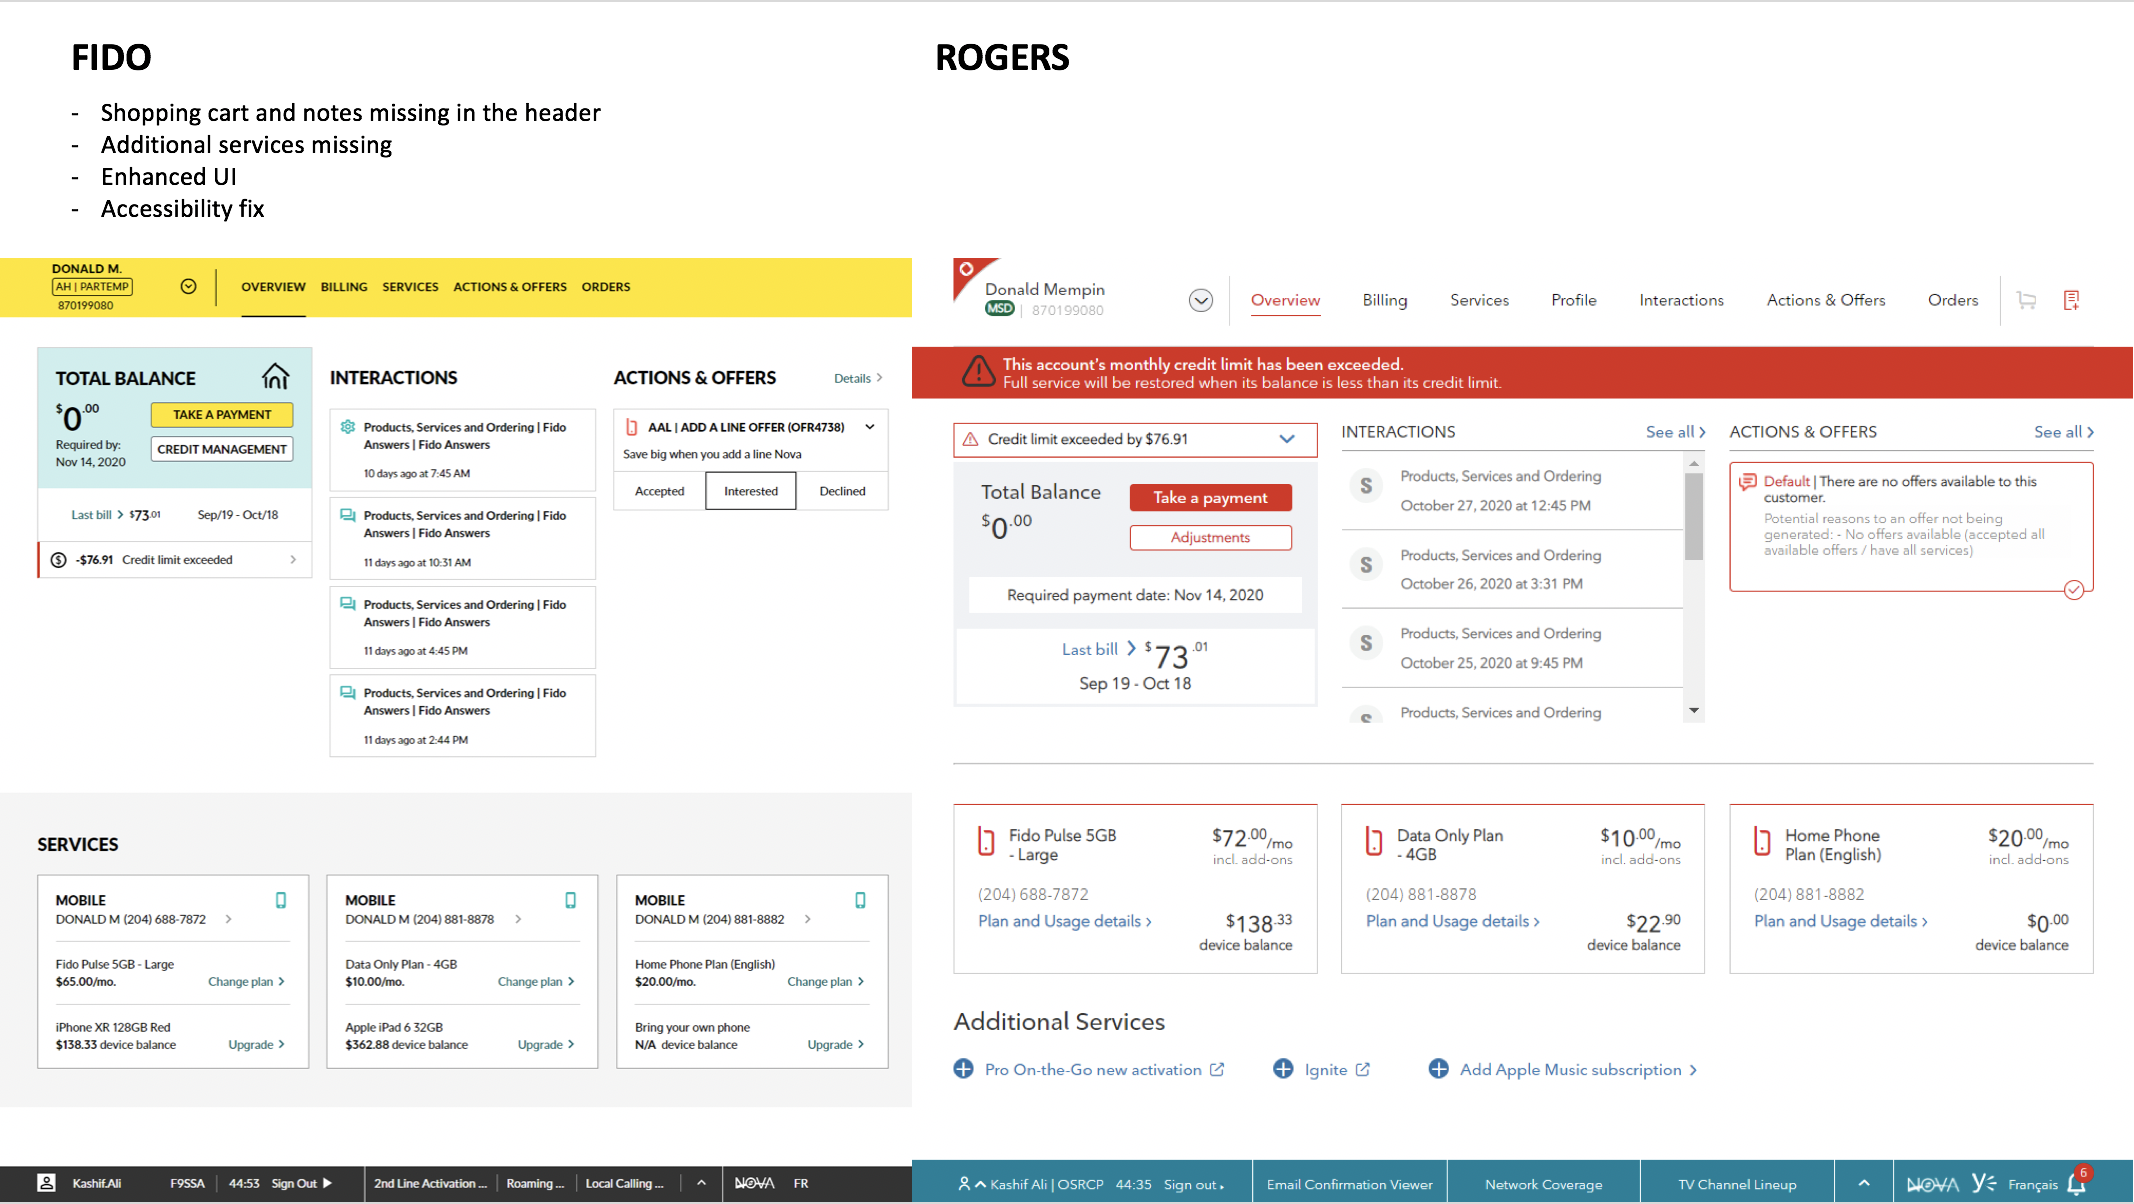The width and height of the screenshot is (2134, 1204).
Task: Click the checkmark circle on Default offer card
Action: (x=2074, y=590)
